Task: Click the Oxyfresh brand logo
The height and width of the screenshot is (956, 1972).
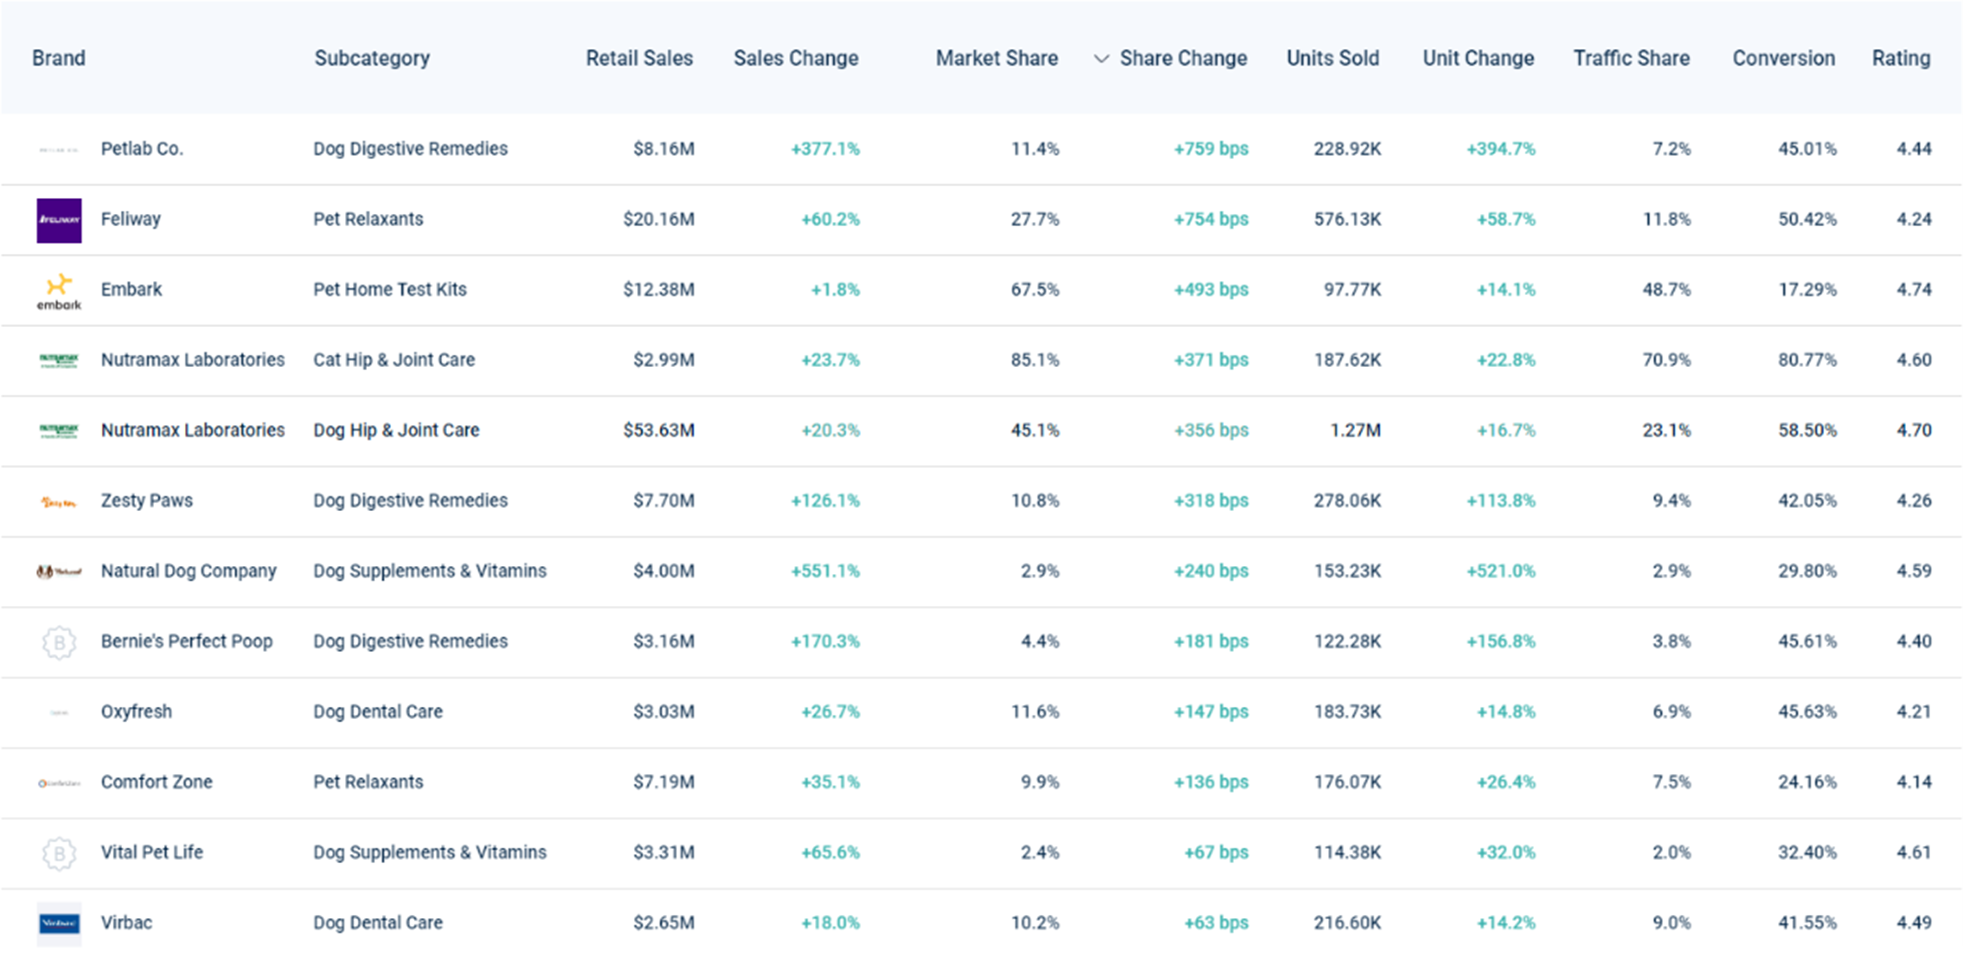Action: coord(59,713)
